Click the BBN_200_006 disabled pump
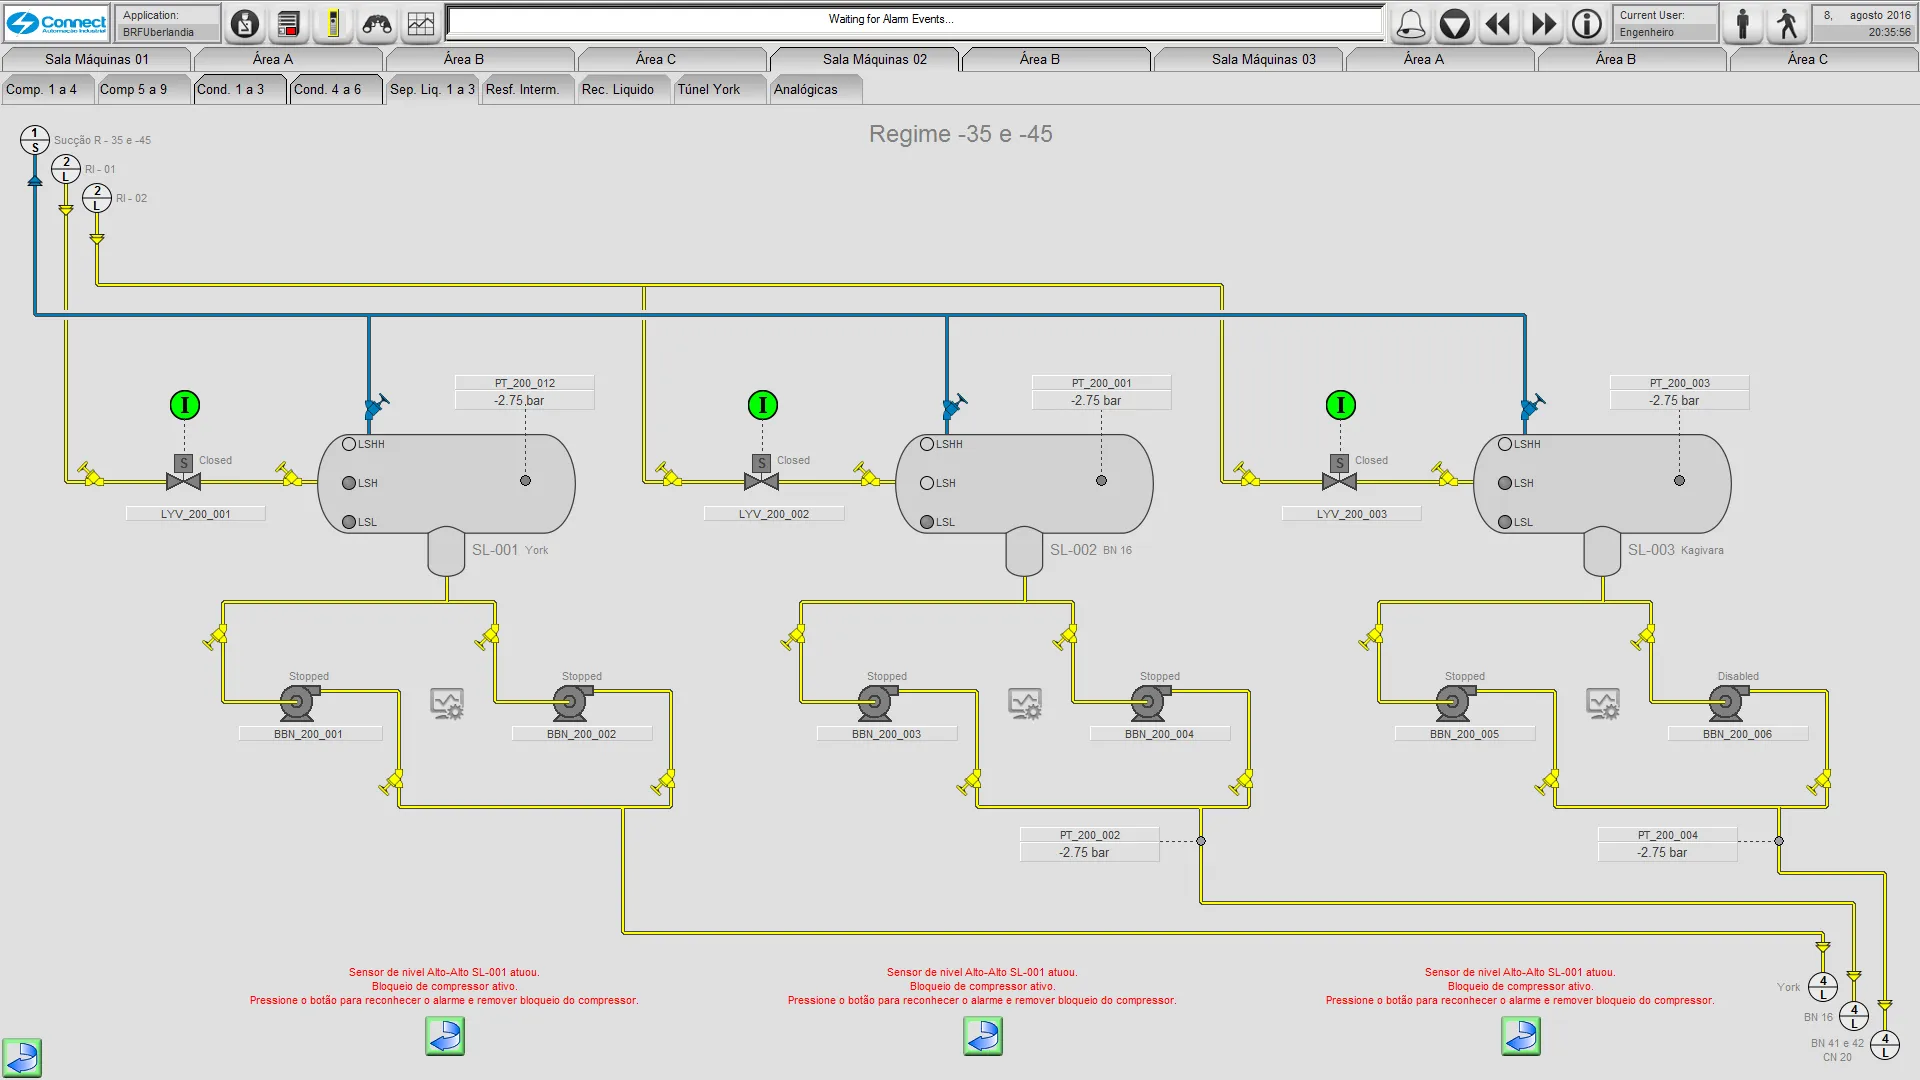1920x1080 pixels. click(1727, 703)
